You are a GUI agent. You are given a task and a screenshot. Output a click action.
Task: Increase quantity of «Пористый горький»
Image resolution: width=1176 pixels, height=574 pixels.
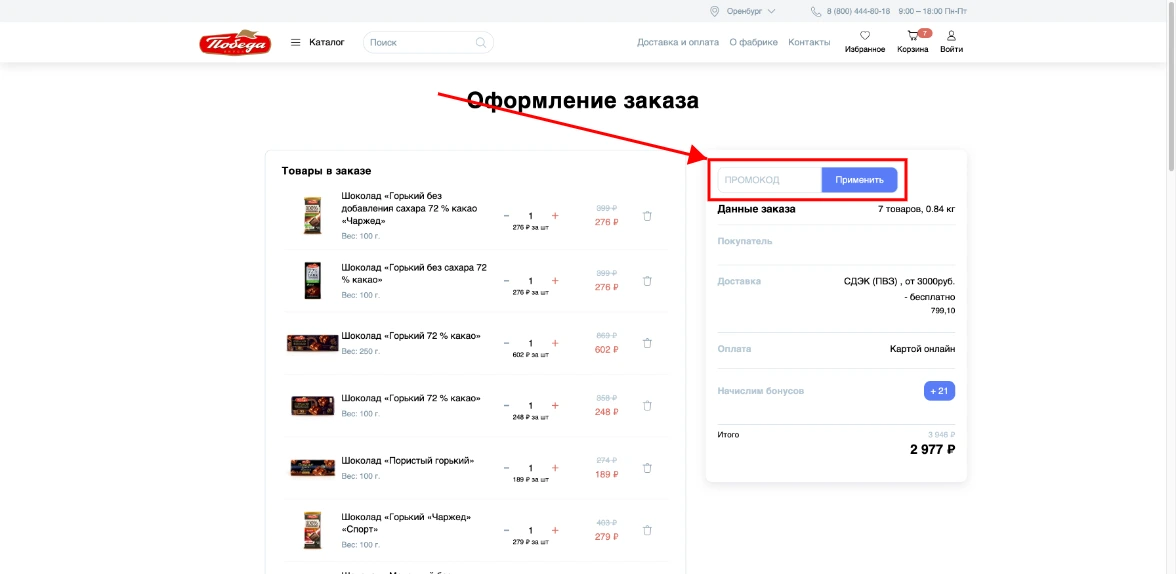pyautogui.click(x=555, y=468)
